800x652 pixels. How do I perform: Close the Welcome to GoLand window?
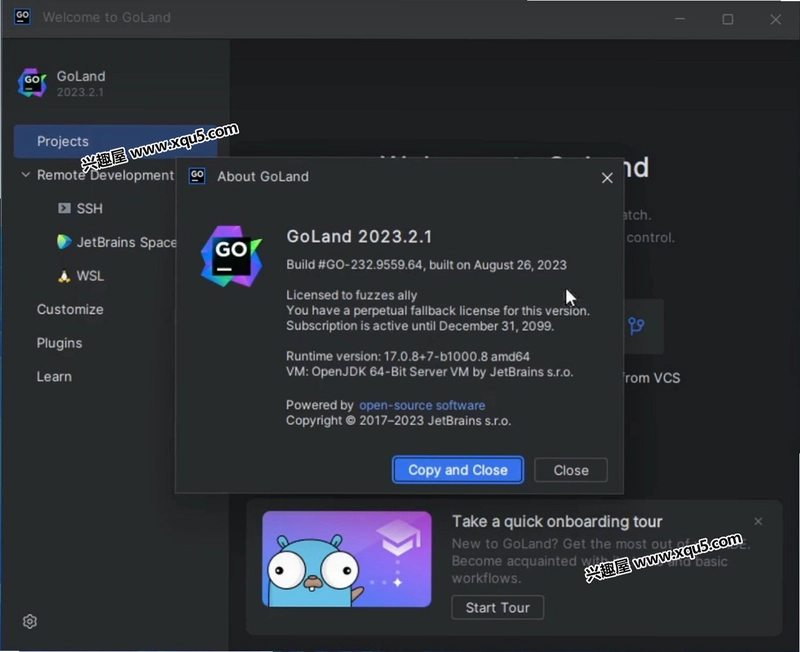click(776, 19)
